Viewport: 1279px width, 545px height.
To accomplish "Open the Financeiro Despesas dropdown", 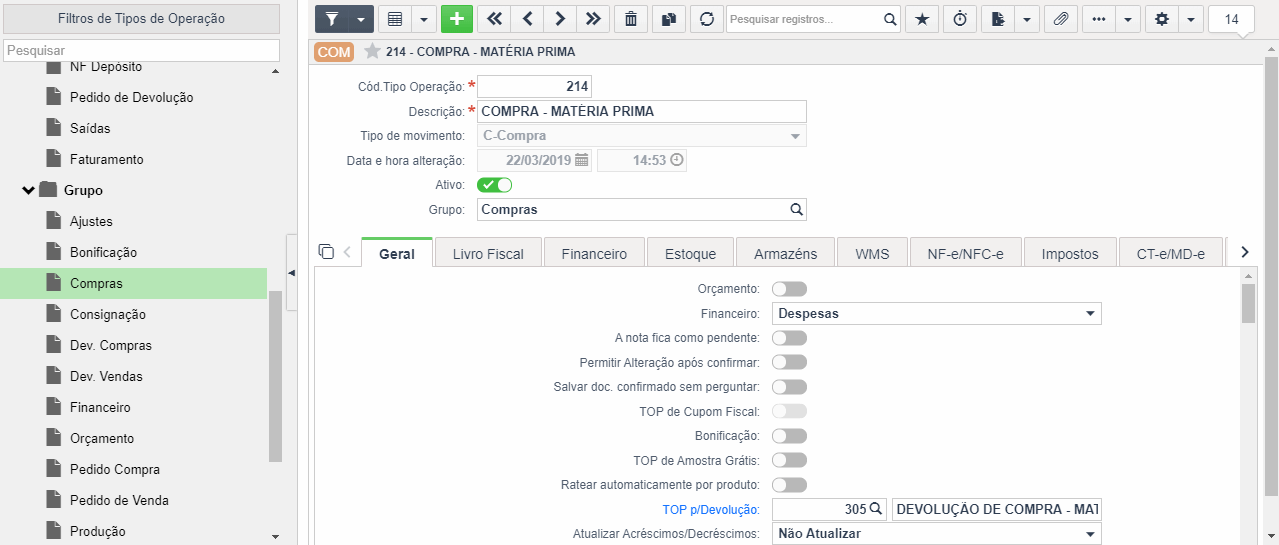I will pos(937,313).
